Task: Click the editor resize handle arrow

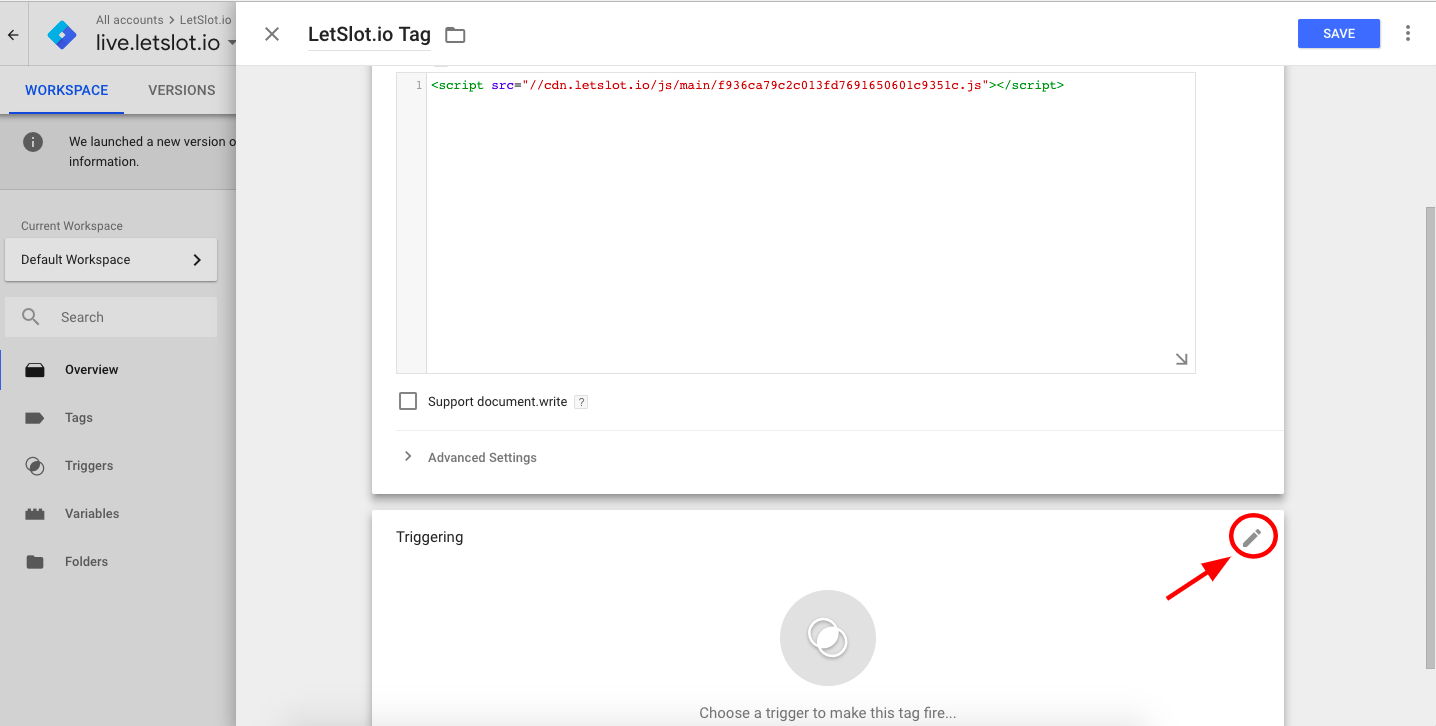Action: [1181, 359]
